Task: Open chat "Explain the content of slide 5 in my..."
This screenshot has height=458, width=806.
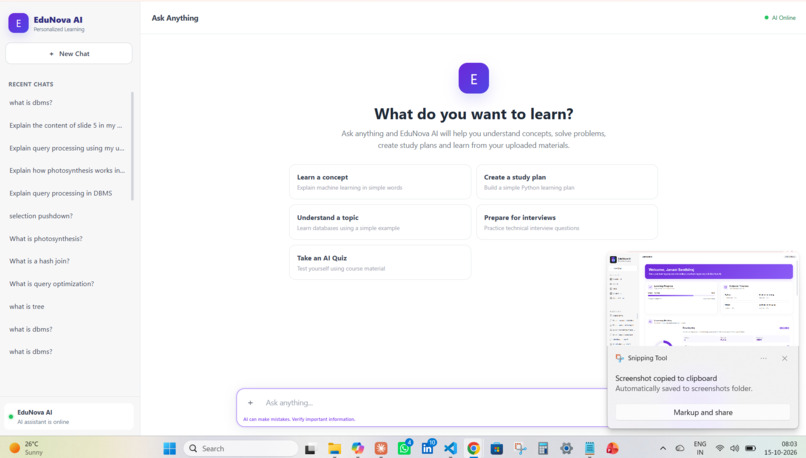Action: 66,125
